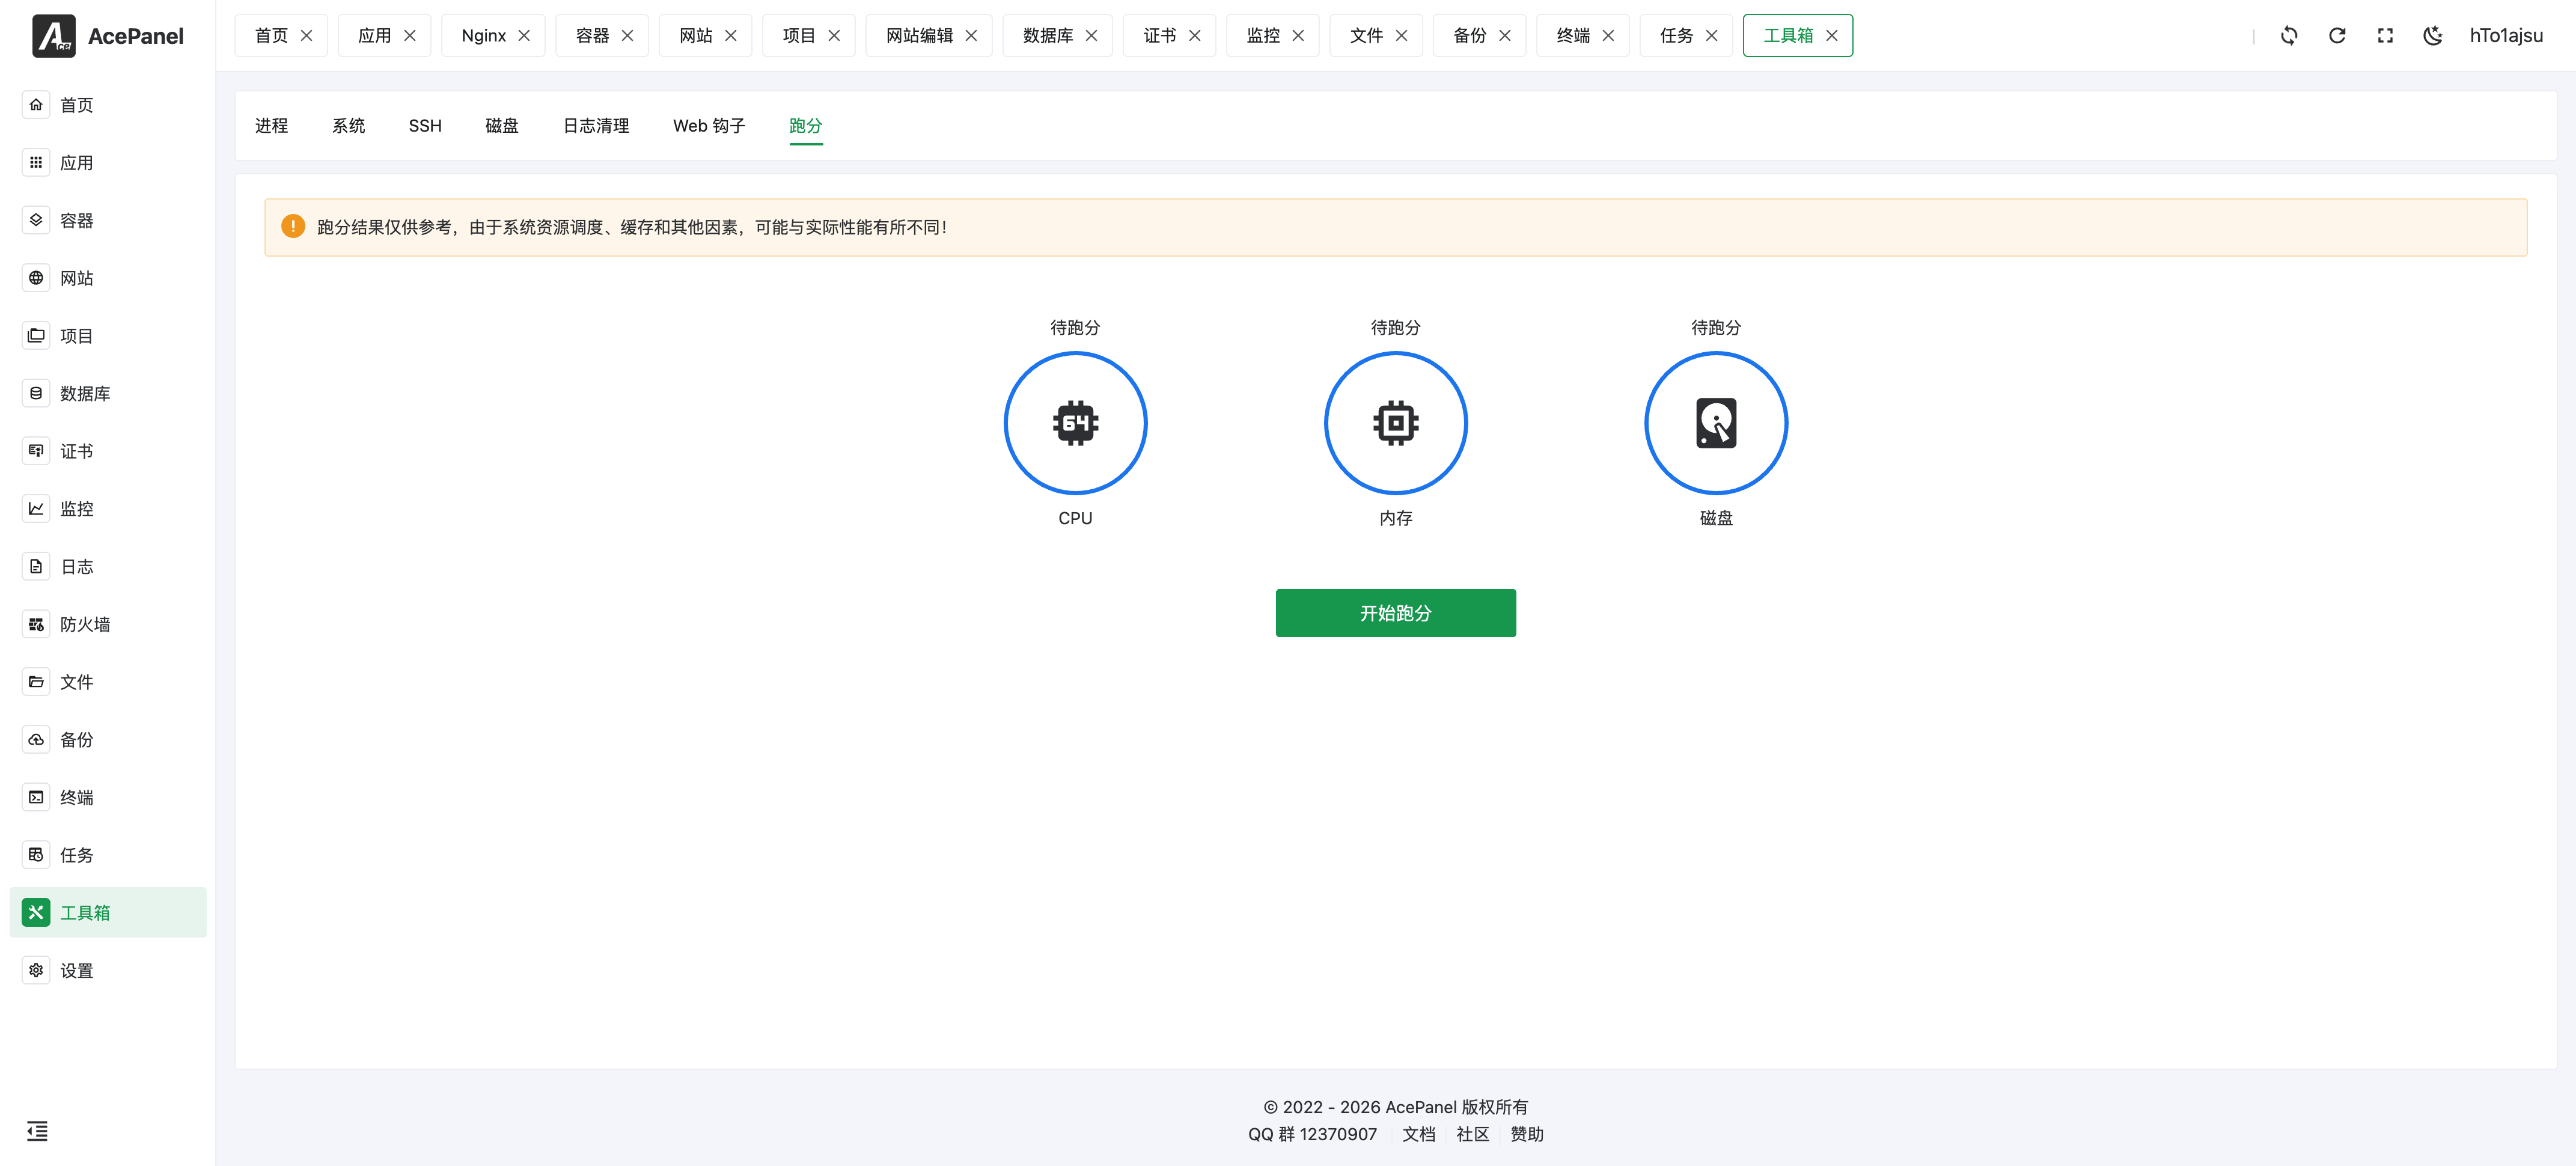Open the 终端 from the sidebar

pyautogui.click(x=77, y=797)
